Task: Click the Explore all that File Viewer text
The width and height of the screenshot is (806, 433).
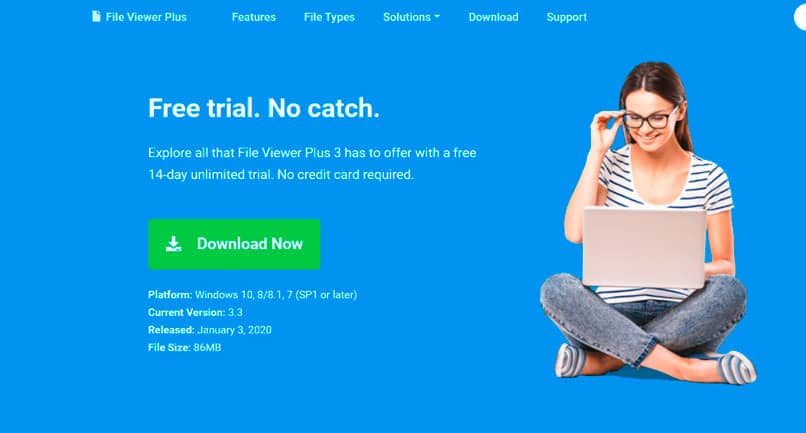Action: [312, 153]
